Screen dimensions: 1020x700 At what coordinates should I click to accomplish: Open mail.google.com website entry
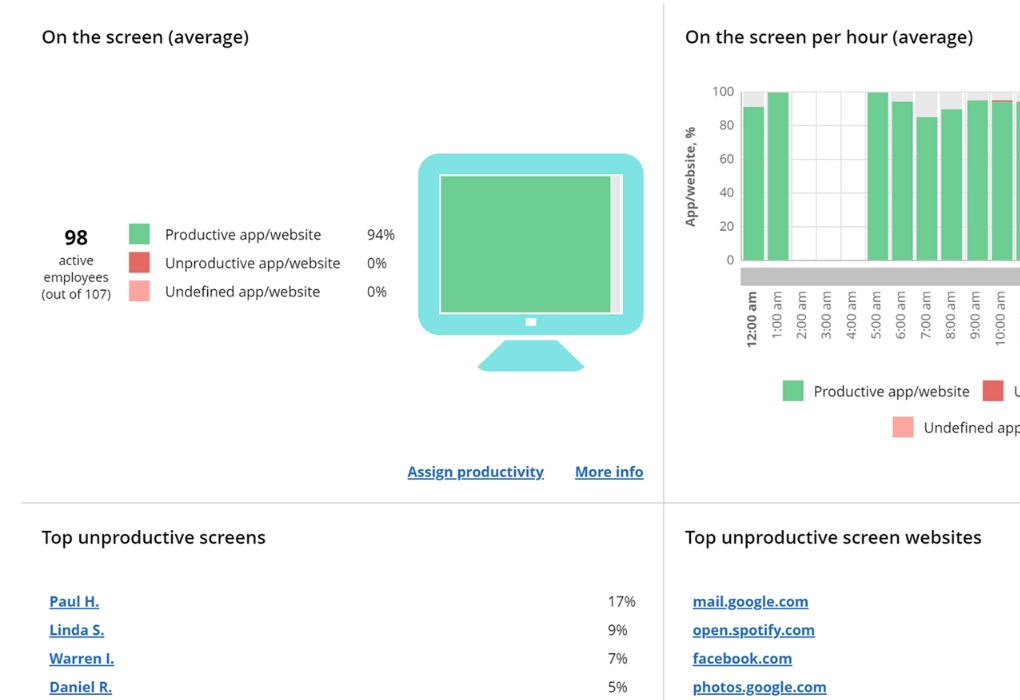(750, 602)
